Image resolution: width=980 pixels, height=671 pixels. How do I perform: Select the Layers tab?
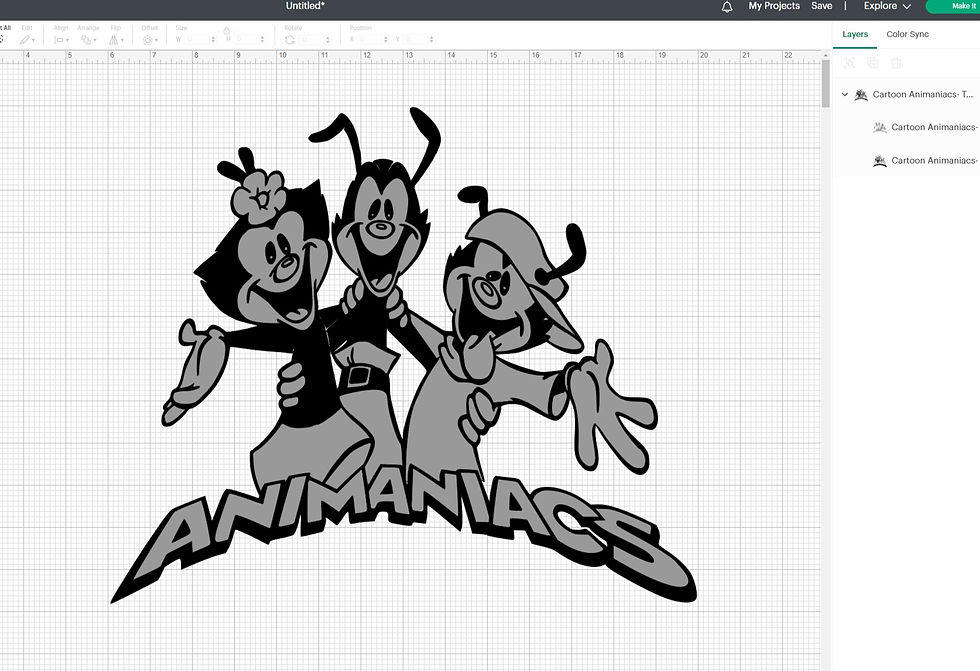pyautogui.click(x=855, y=33)
